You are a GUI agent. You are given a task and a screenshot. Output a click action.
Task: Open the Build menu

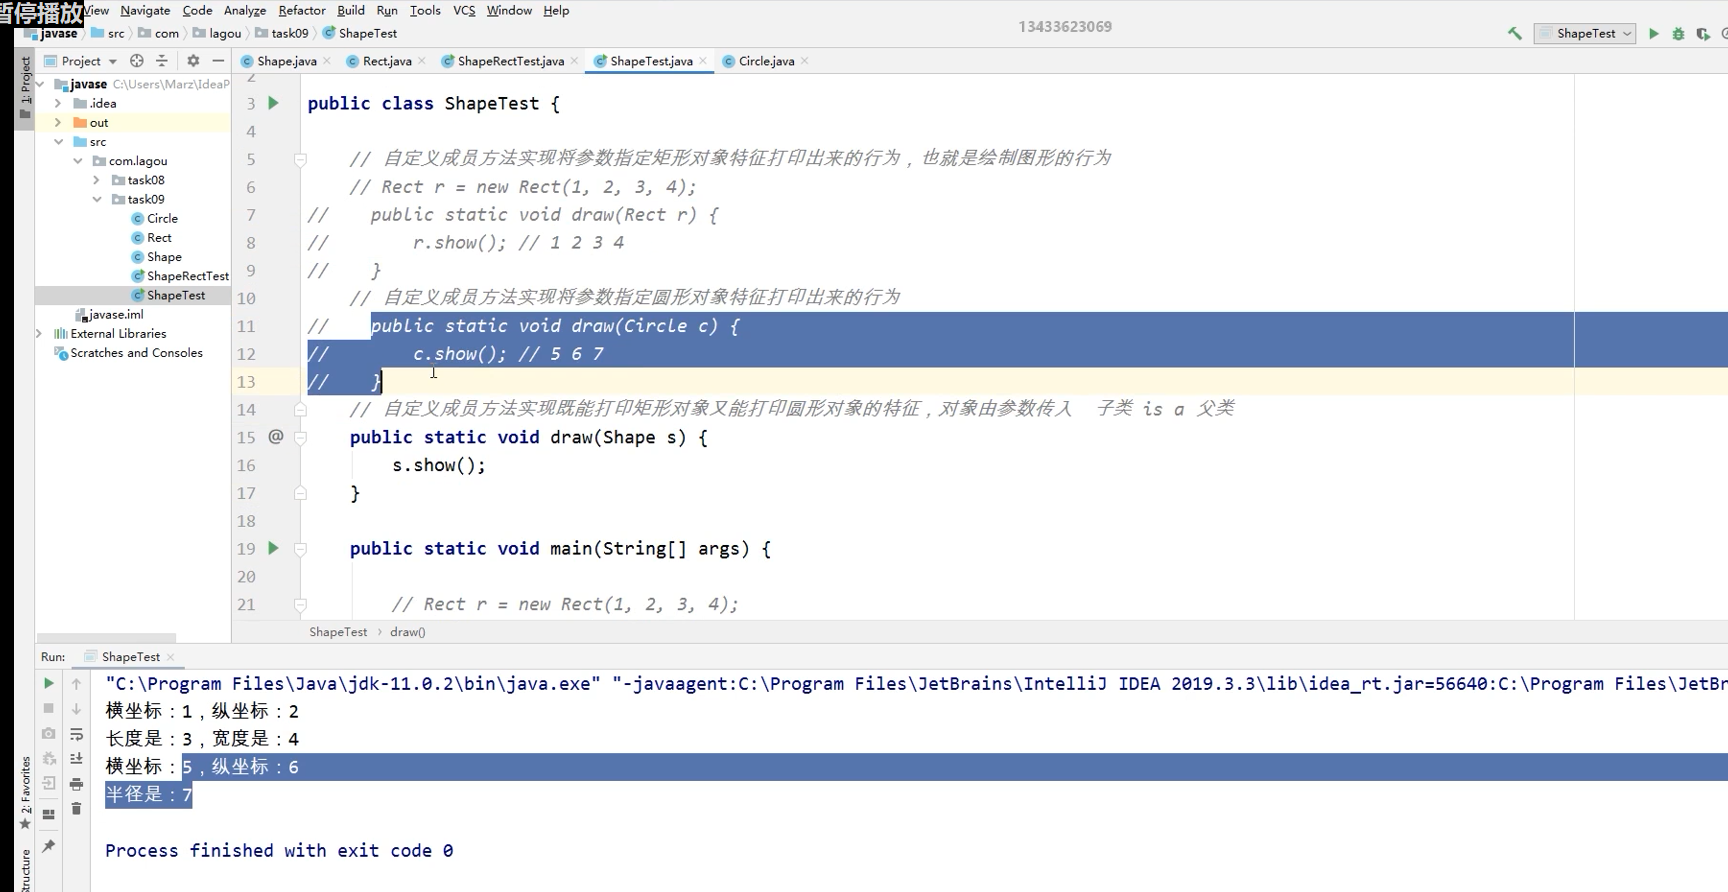coord(351,10)
